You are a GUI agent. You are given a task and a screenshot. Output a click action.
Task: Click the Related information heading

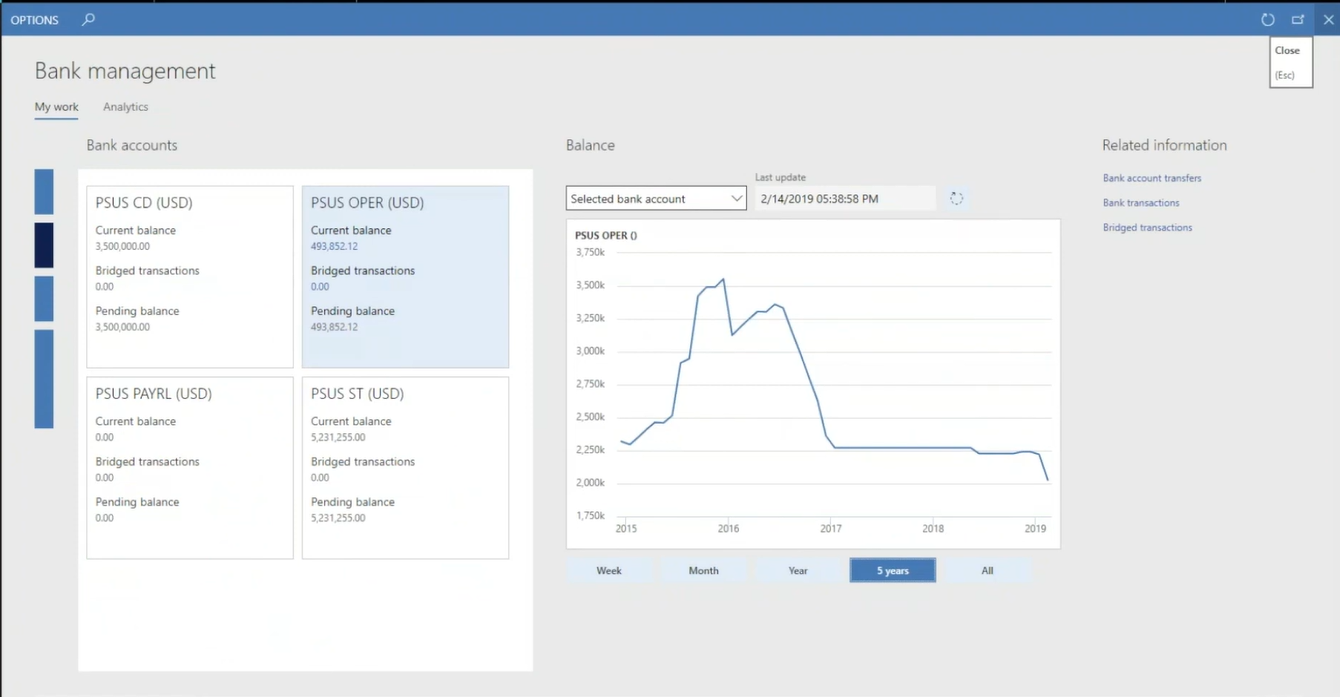coord(1164,145)
